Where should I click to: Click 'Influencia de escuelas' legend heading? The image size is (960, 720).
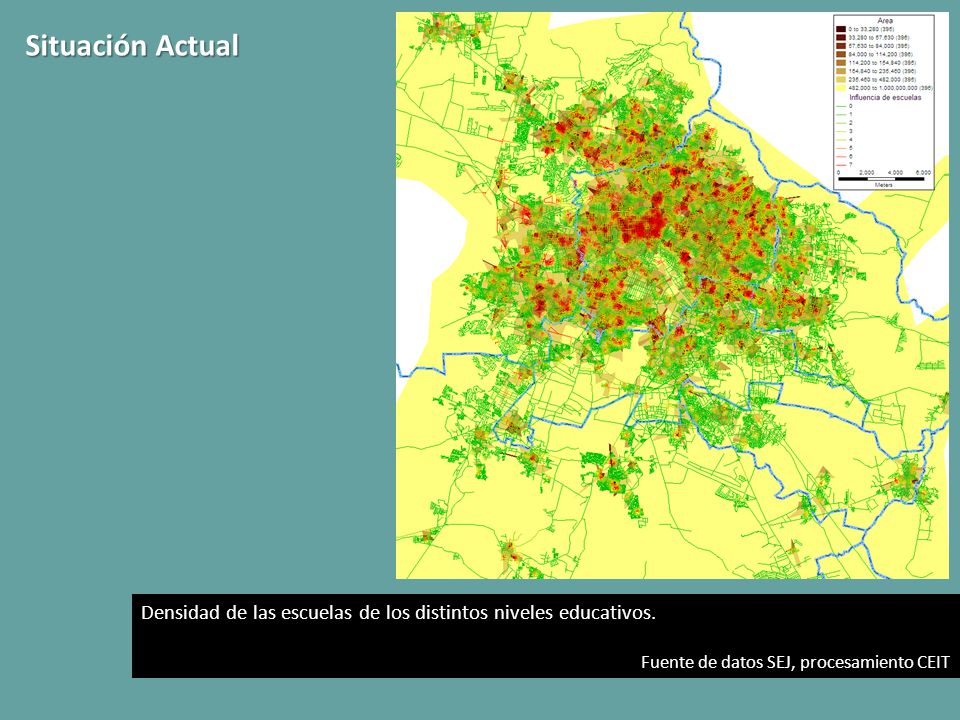[885, 97]
